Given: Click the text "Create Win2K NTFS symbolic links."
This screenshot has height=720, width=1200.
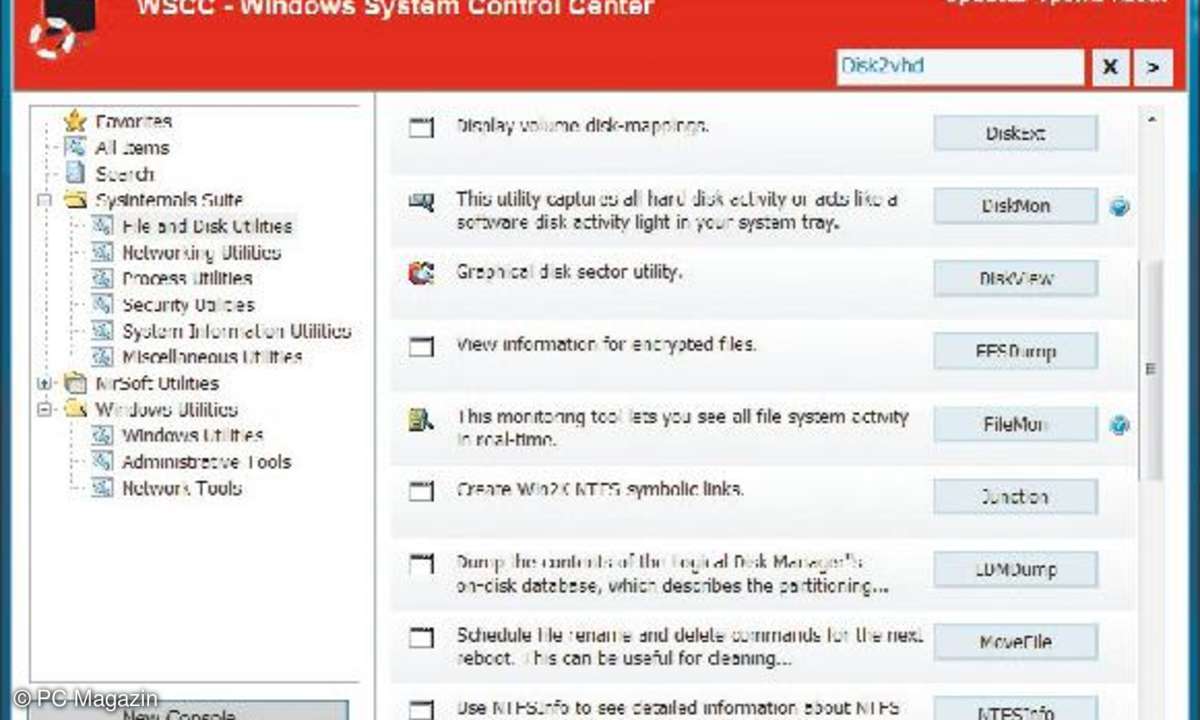Looking at the screenshot, I should pyautogui.click(x=600, y=490).
